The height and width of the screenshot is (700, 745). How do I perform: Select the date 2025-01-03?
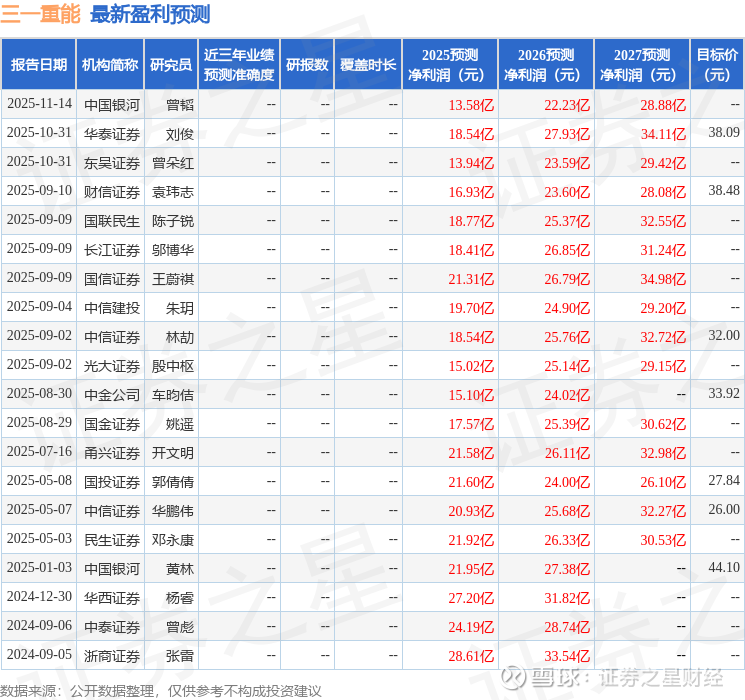point(39,567)
